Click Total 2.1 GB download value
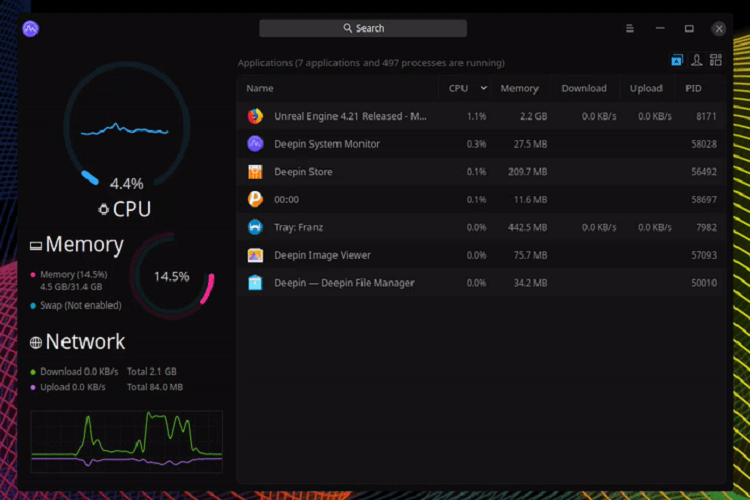This screenshot has width=750, height=500. pyautogui.click(x=152, y=371)
